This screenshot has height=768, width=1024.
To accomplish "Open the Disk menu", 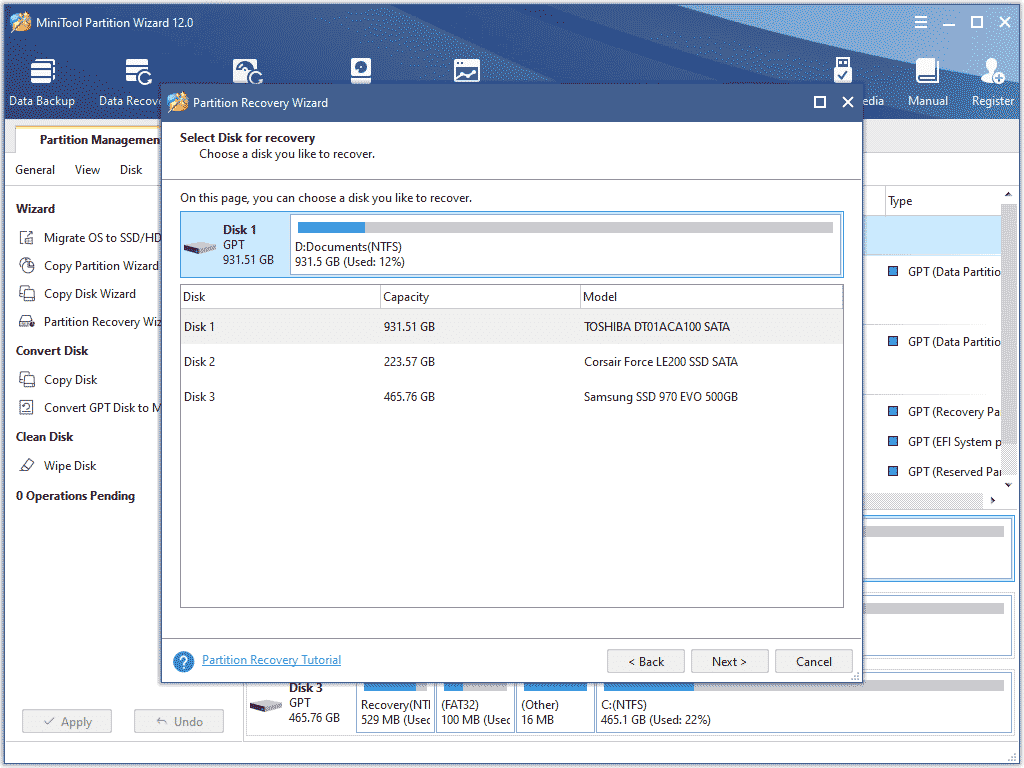I will click(x=131, y=169).
